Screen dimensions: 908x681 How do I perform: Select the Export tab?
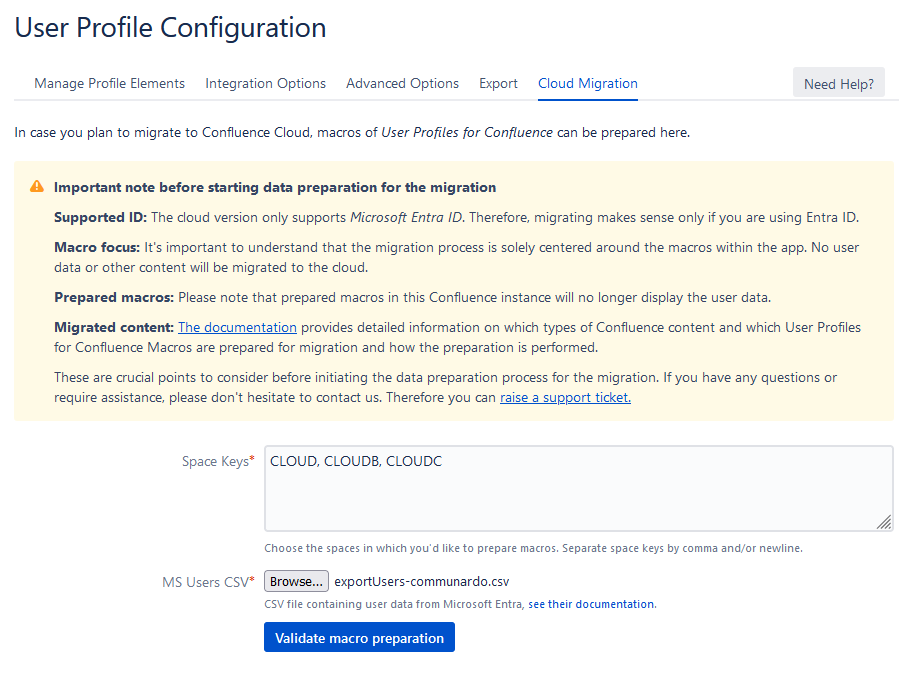(498, 83)
